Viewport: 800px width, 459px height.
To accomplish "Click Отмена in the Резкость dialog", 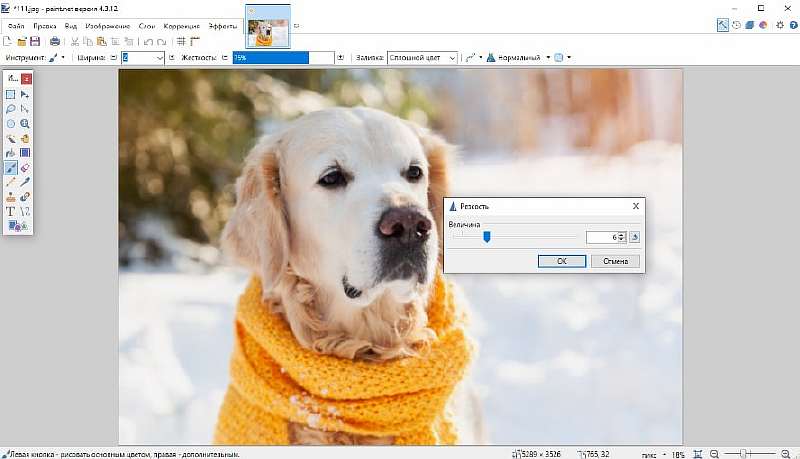I will (615, 261).
